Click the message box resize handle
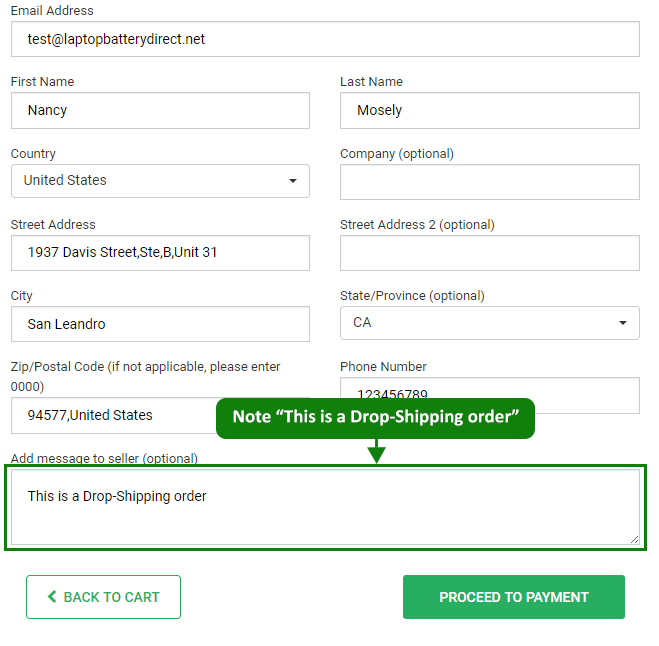Screen dimensions: 659x646 (634, 539)
